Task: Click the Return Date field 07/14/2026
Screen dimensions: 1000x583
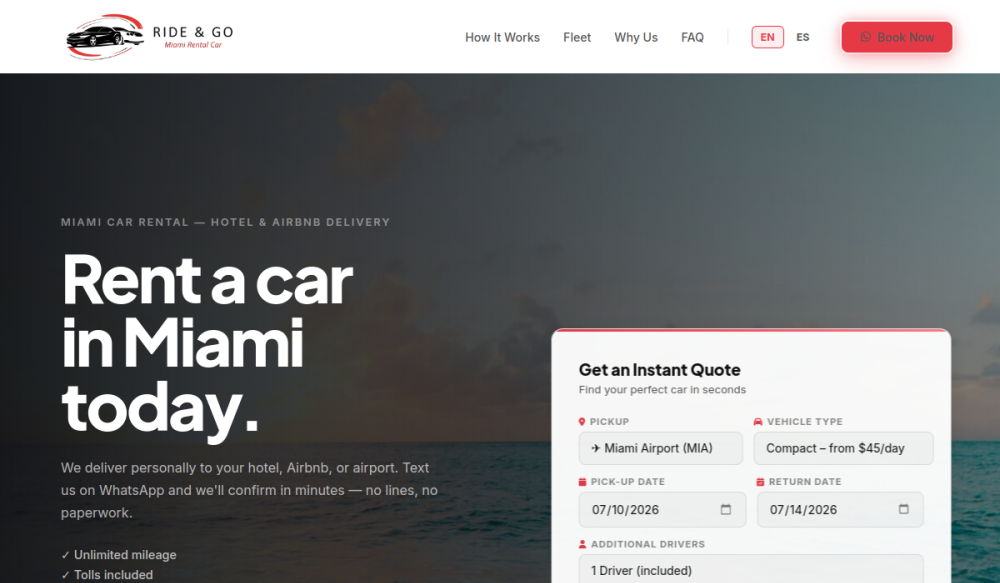Action: pos(840,510)
